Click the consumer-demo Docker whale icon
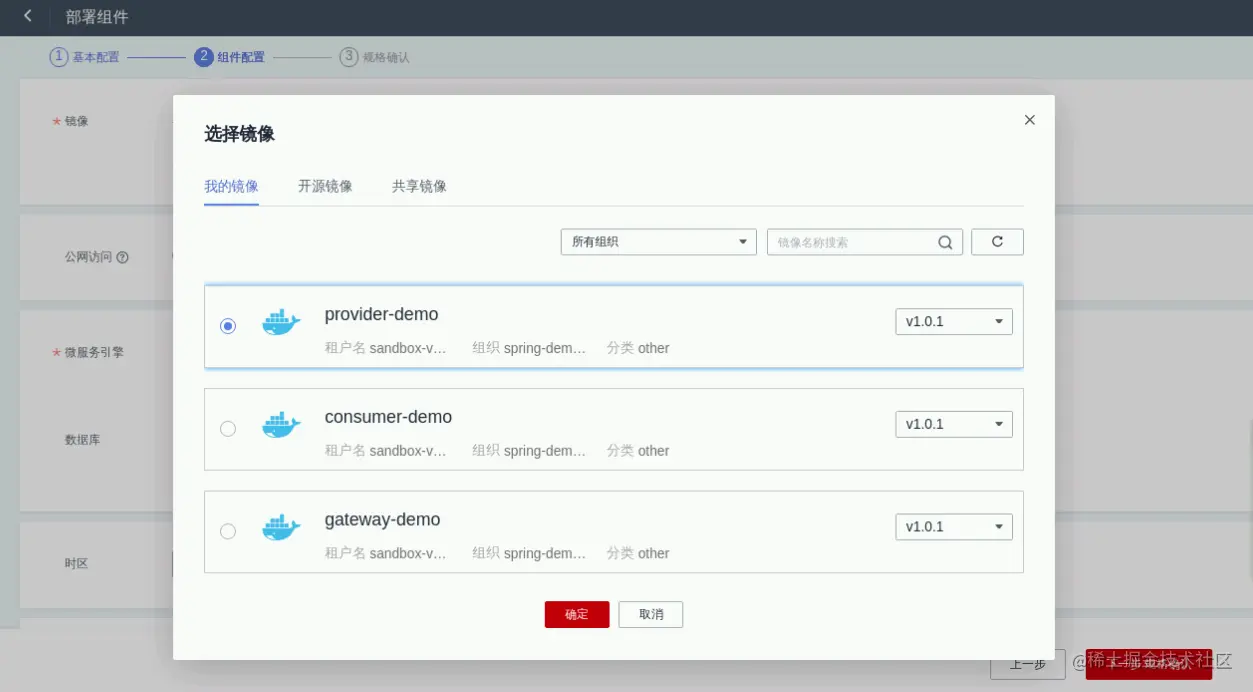Screen dimensions: 1253x692 tap(281, 425)
